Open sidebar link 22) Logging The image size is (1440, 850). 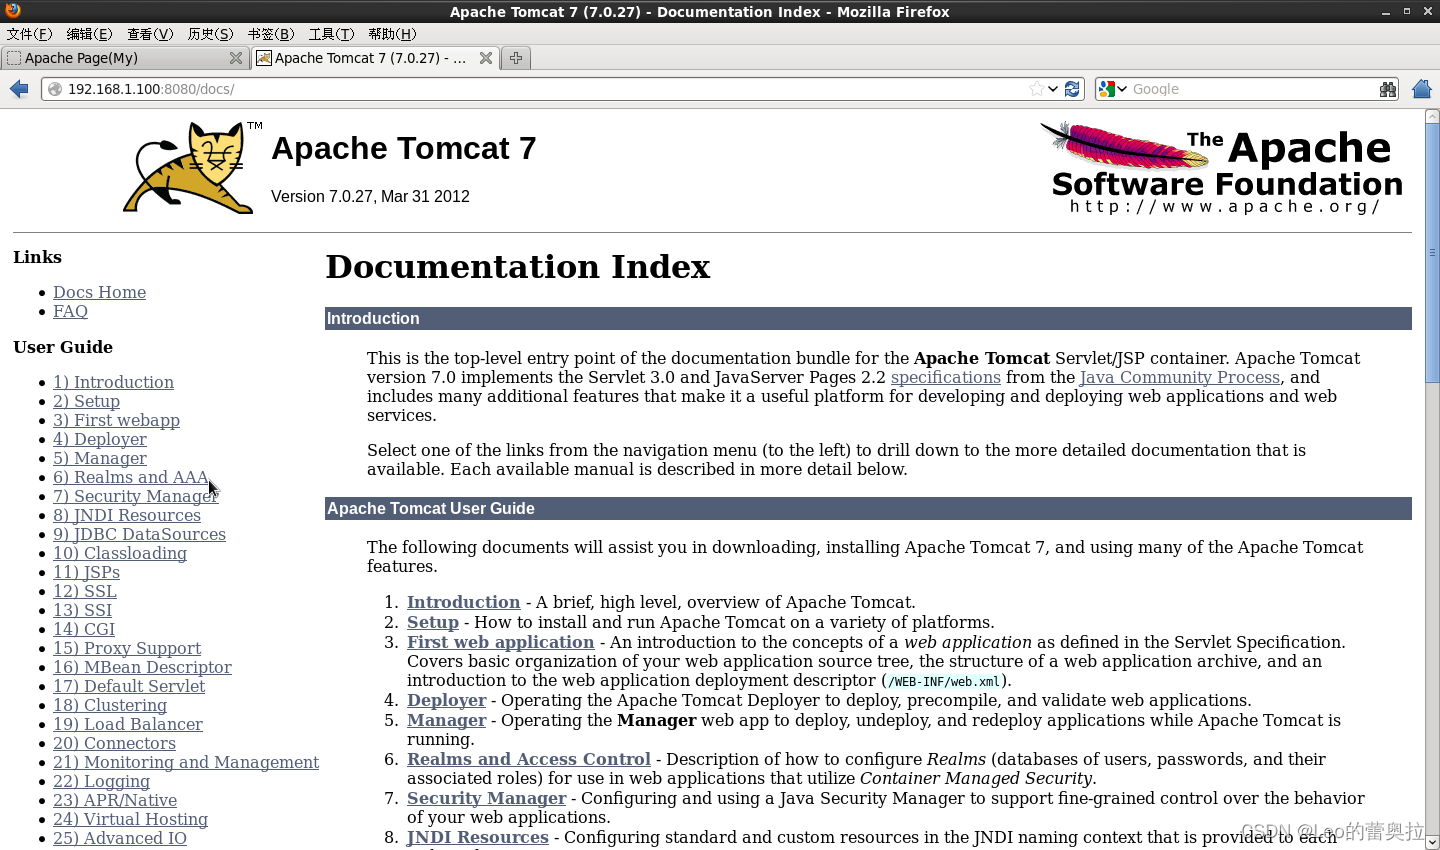pos(101,781)
